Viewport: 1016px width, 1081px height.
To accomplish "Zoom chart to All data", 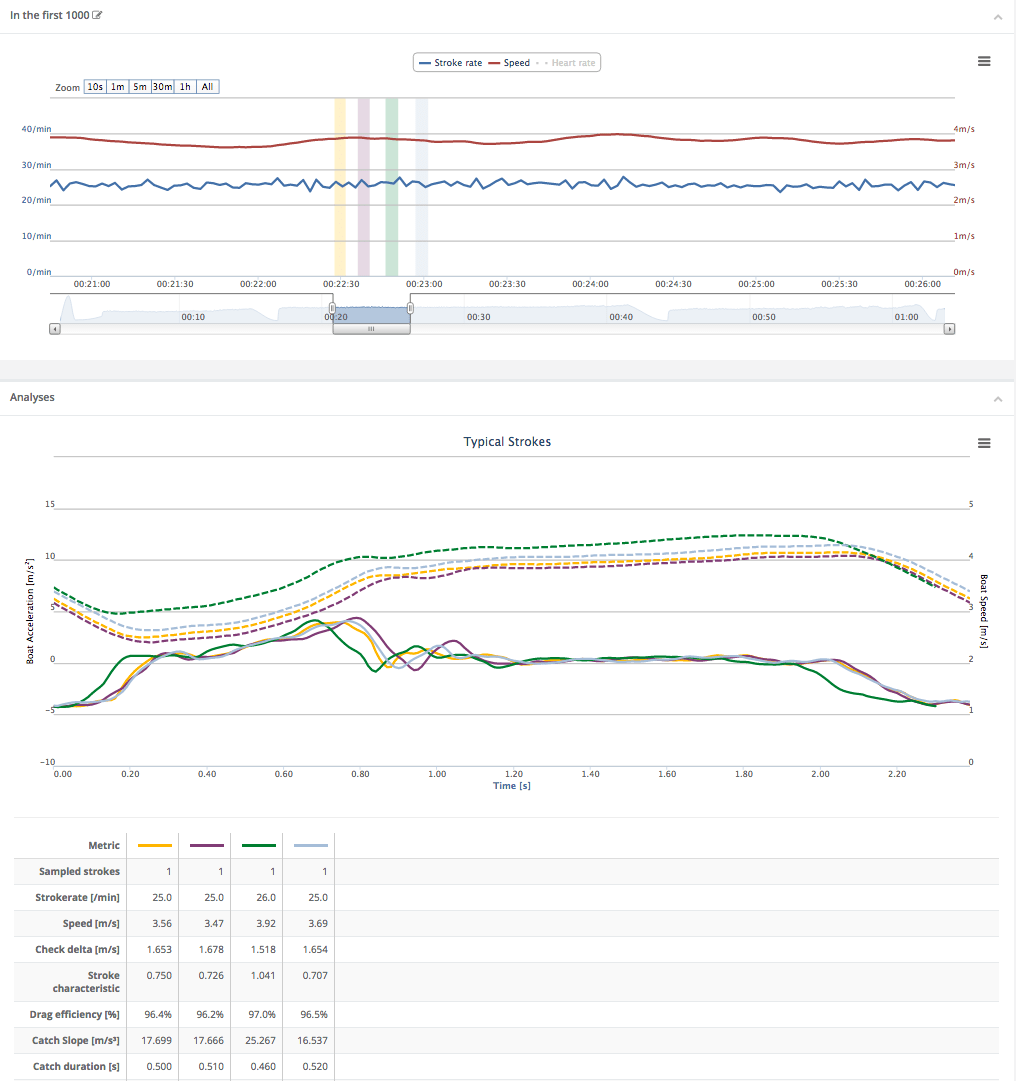I will (207, 87).
